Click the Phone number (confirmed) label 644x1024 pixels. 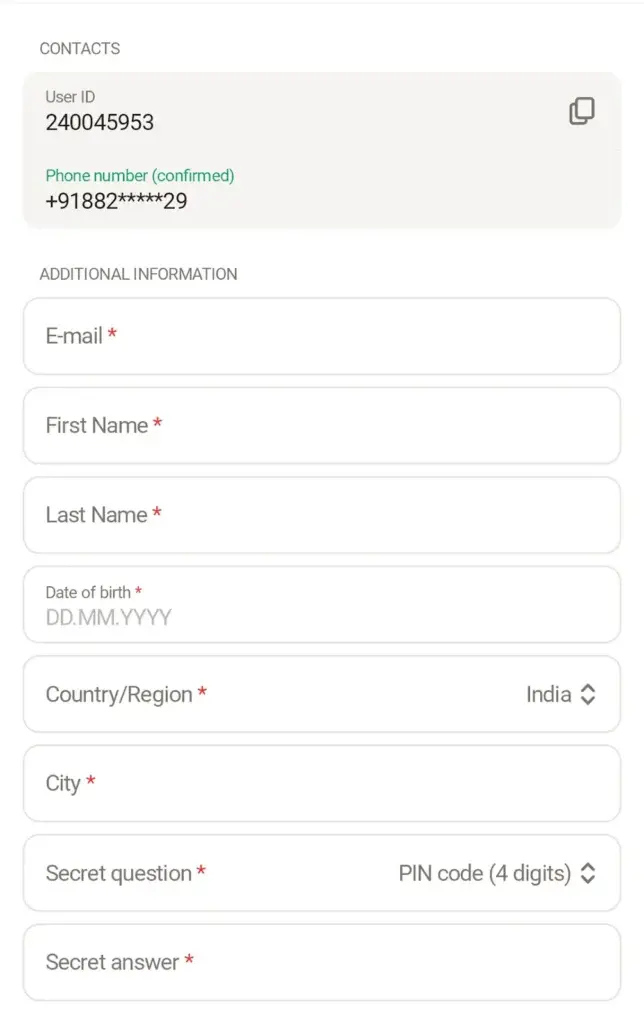[x=140, y=176]
